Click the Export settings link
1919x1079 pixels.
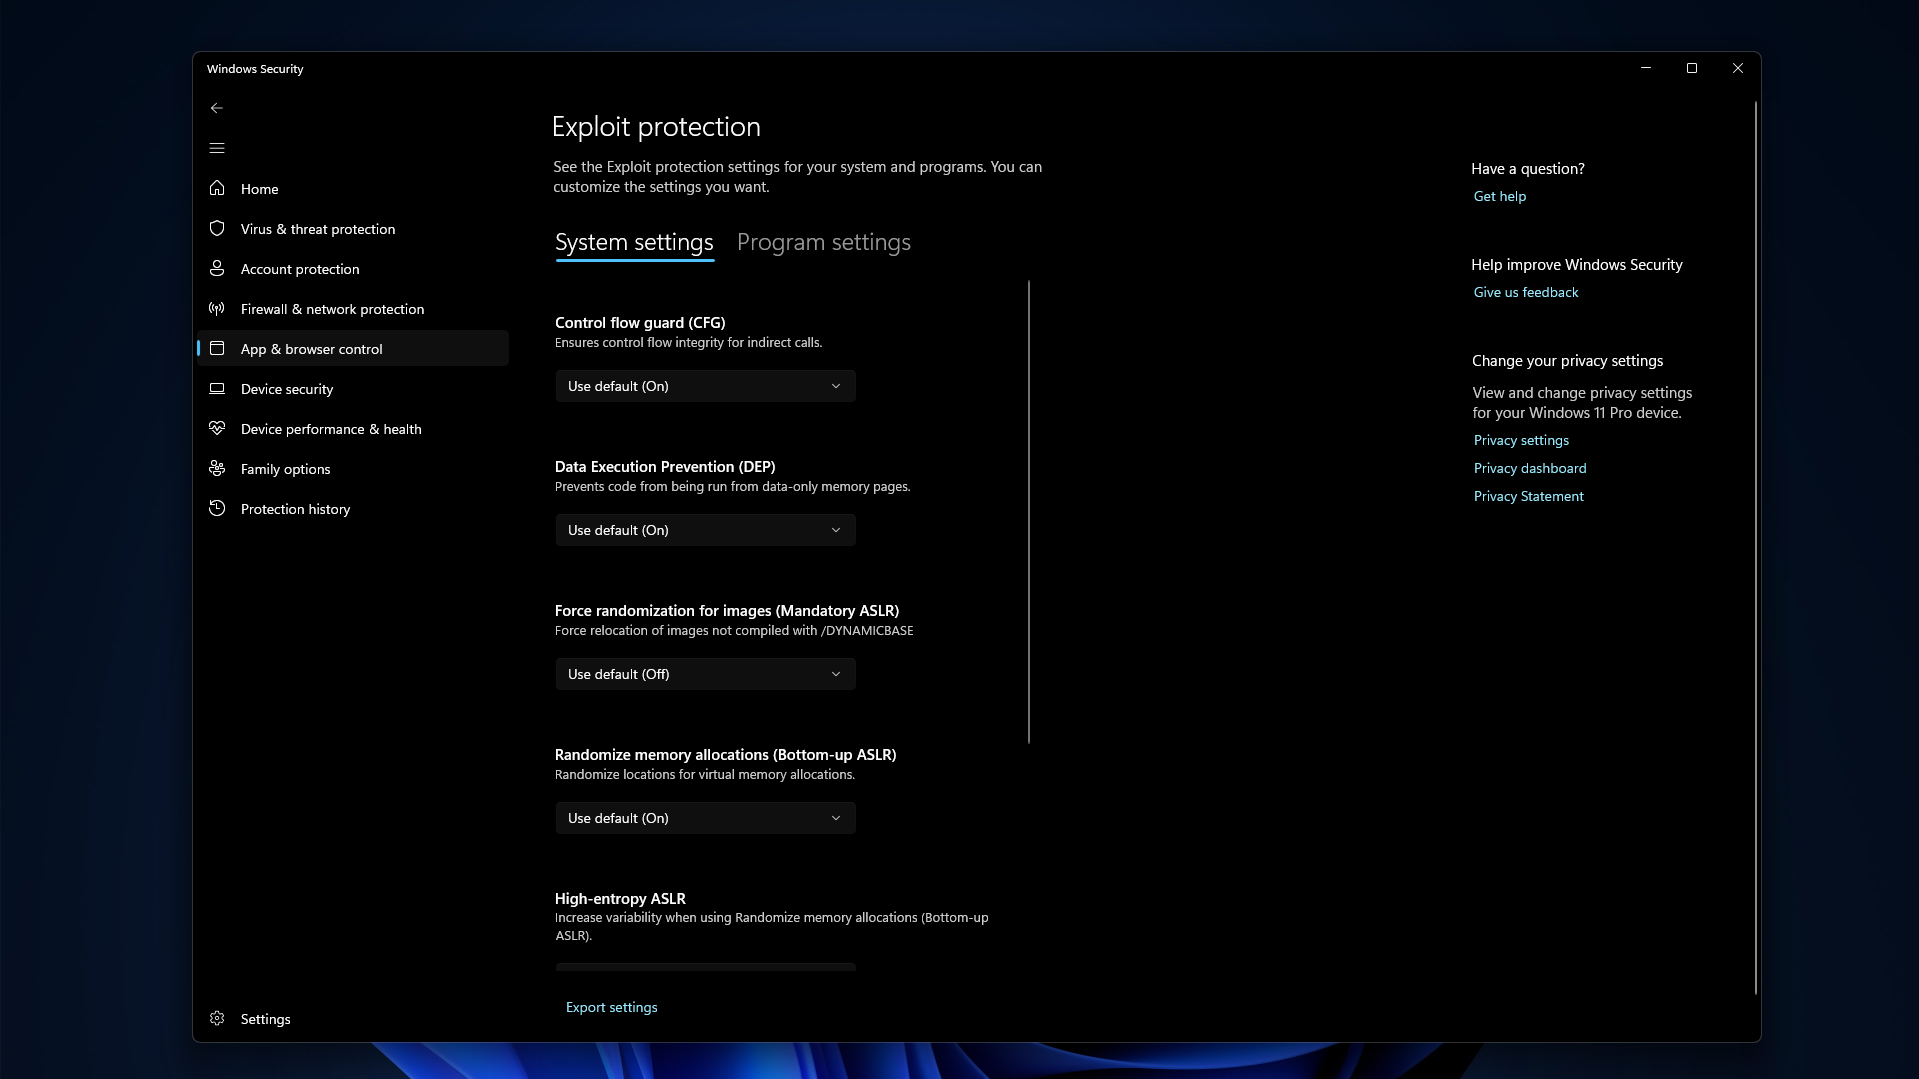[612, 1007]
